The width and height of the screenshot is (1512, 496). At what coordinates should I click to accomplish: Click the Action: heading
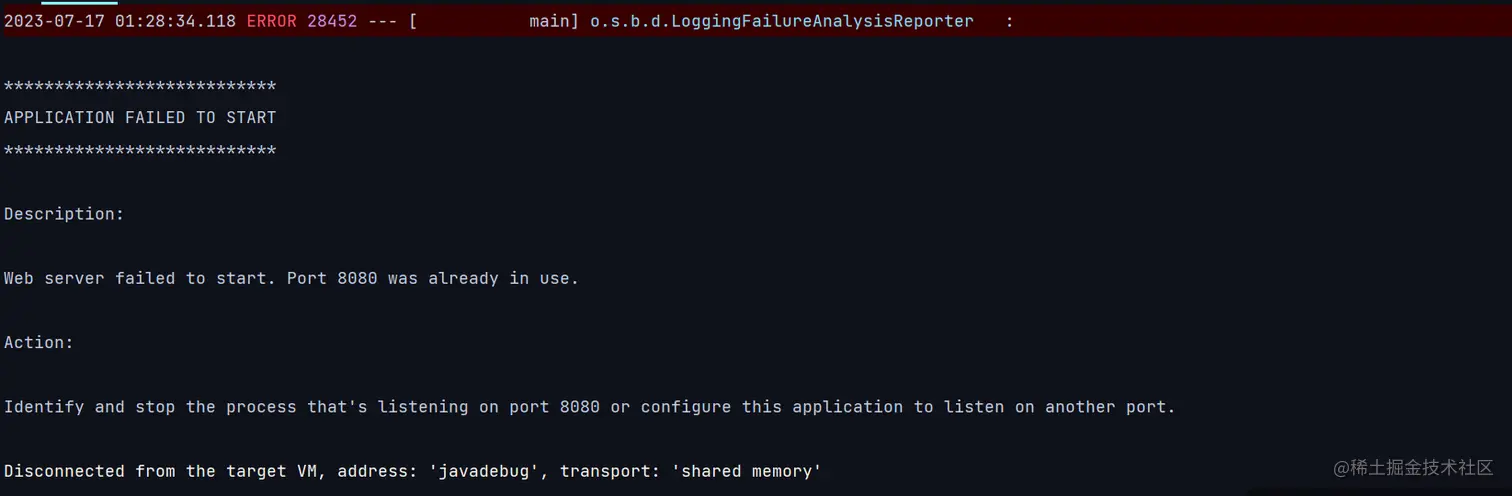click(x=39, y=342)
